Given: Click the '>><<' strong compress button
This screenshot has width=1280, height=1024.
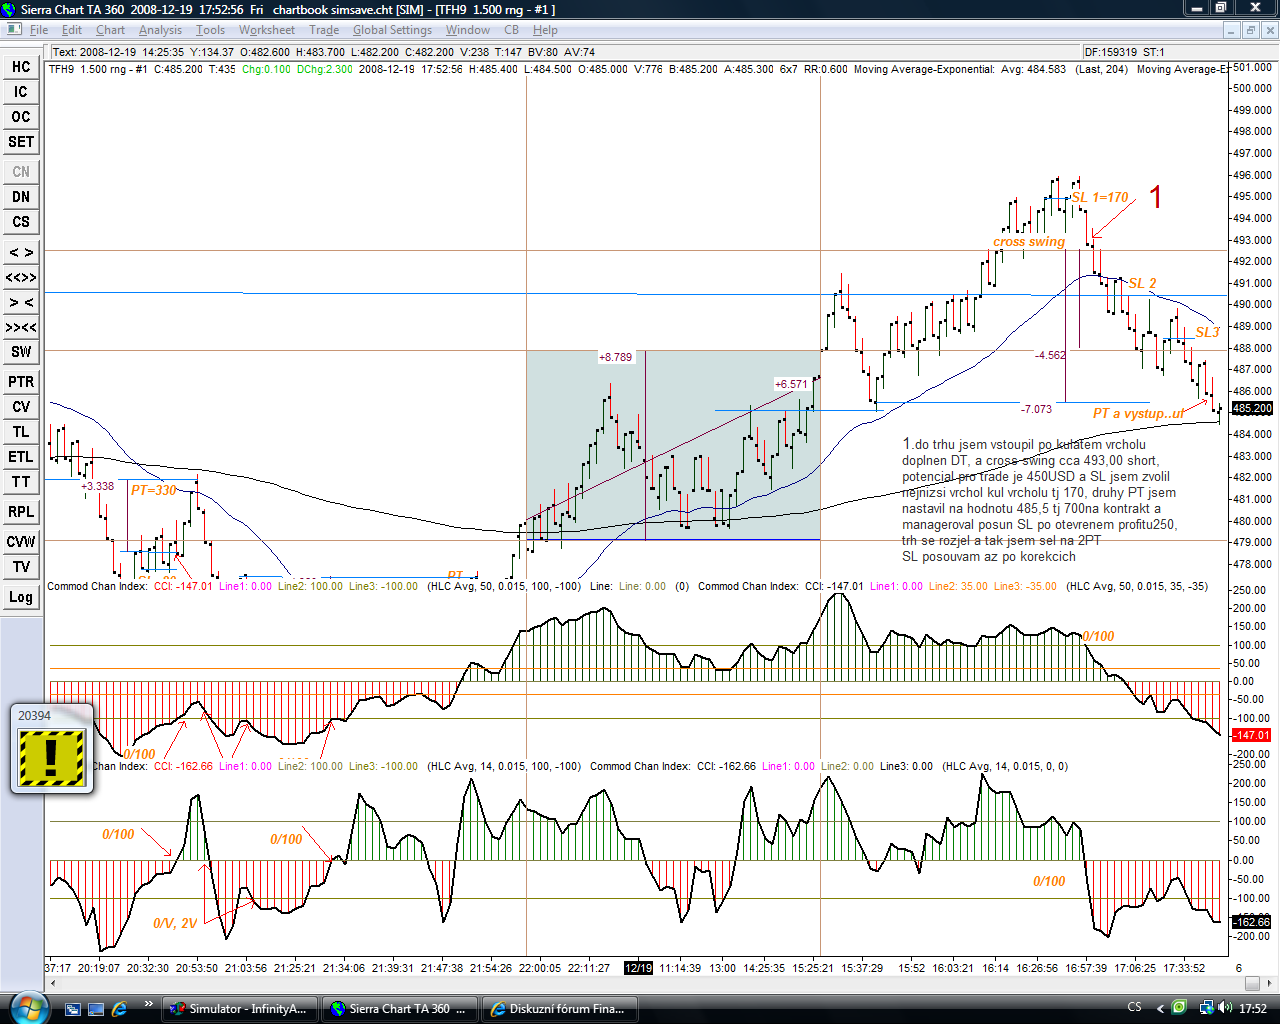Looking at the screenshot, I should pyautogui.click(x=21, y=327).
